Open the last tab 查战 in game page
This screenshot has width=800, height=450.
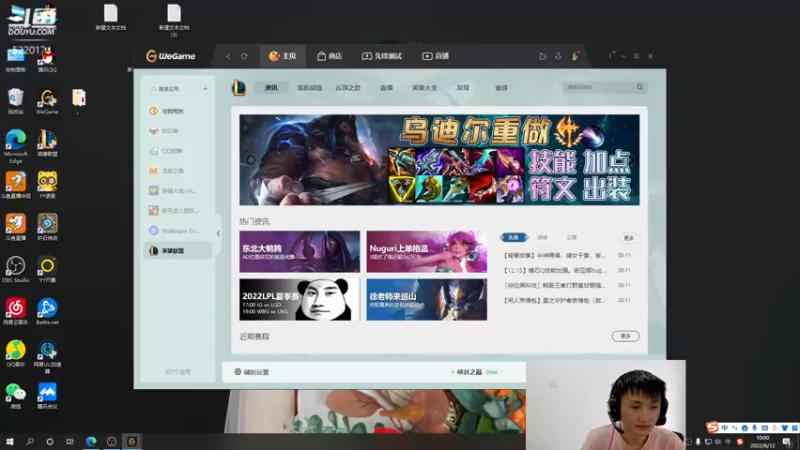(x=501, y=88)
